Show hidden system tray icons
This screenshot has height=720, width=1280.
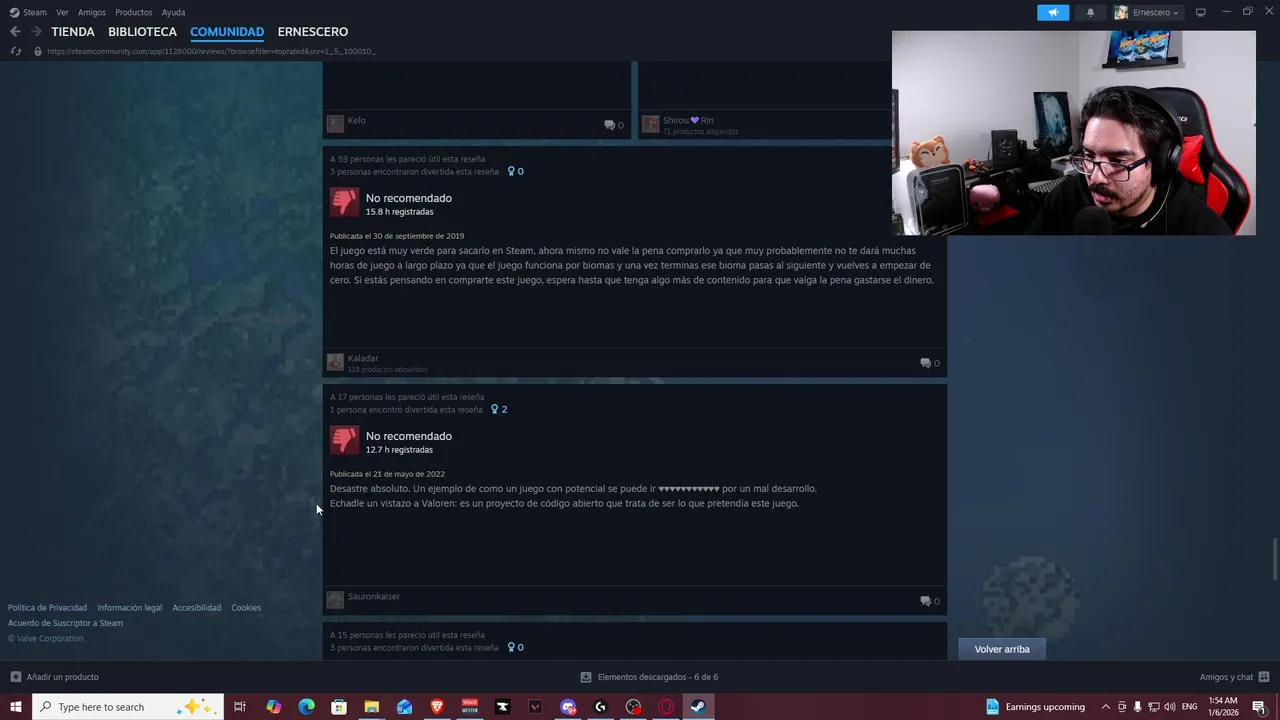(1105, 707)
